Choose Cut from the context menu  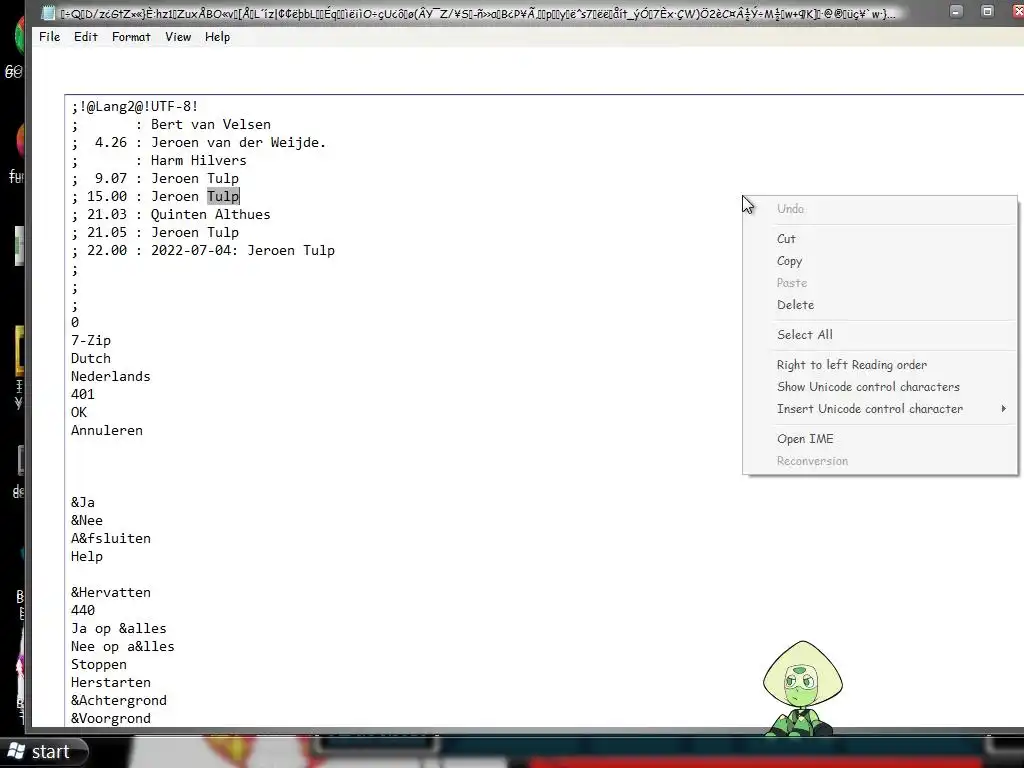point(786,239)
